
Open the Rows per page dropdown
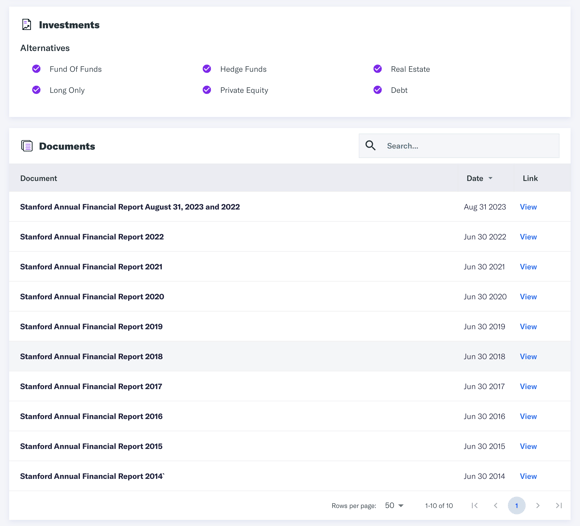tap(394, 505)
